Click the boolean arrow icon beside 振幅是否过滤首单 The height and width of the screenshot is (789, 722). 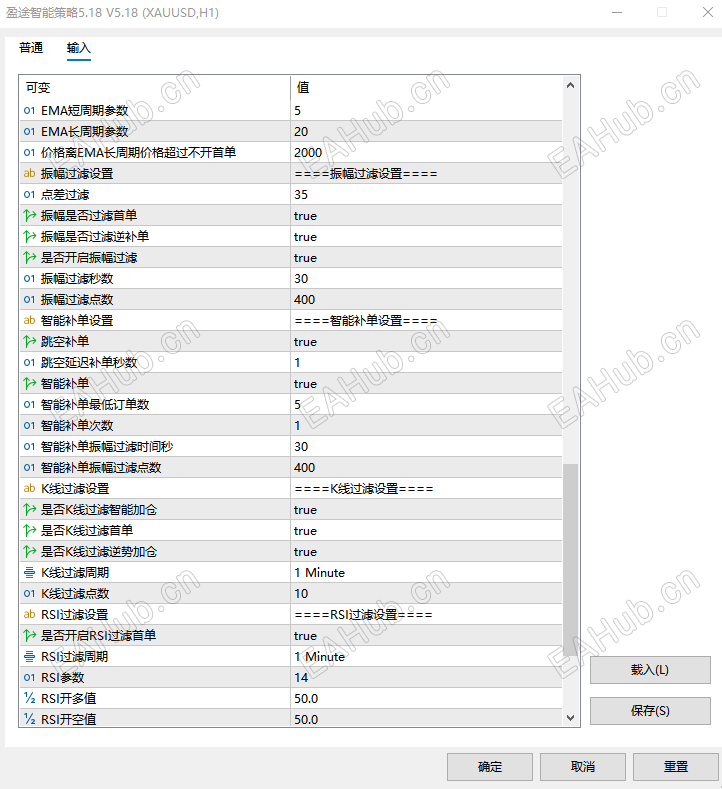[29, 215]
